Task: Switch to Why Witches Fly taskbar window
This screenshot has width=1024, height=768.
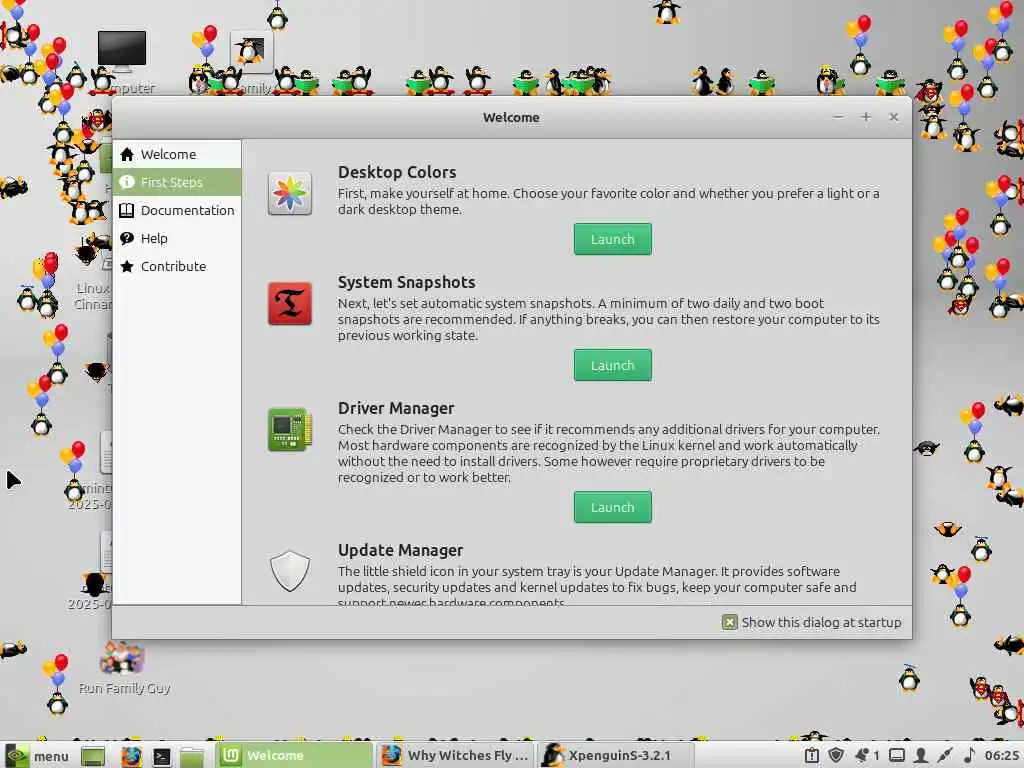Action: click(455, 756)
